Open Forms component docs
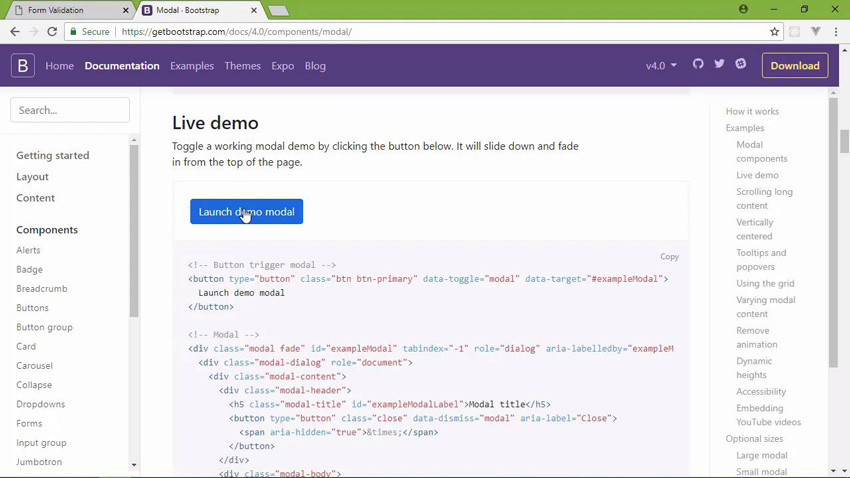Screen dimensions: 850x478 click(29, 423)
